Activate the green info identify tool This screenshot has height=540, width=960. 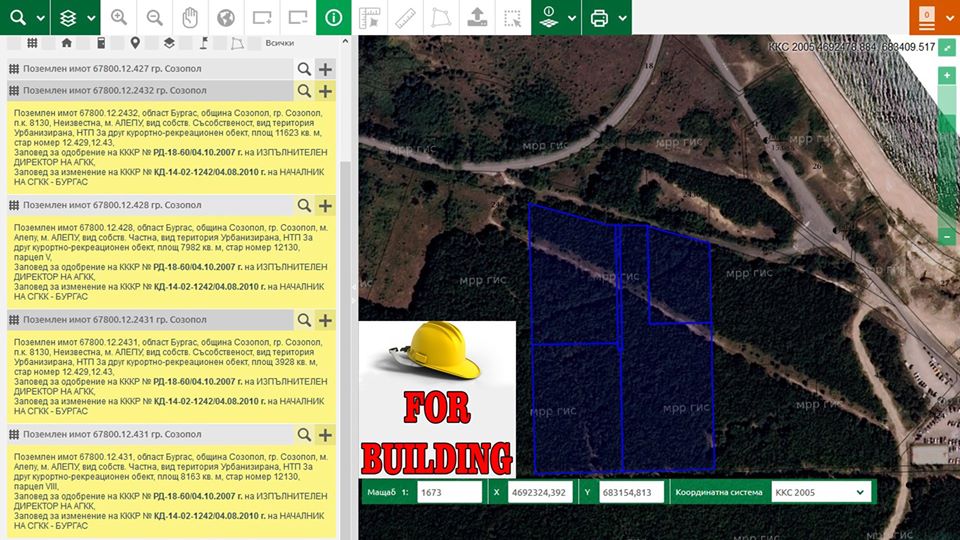click(333, 18)
